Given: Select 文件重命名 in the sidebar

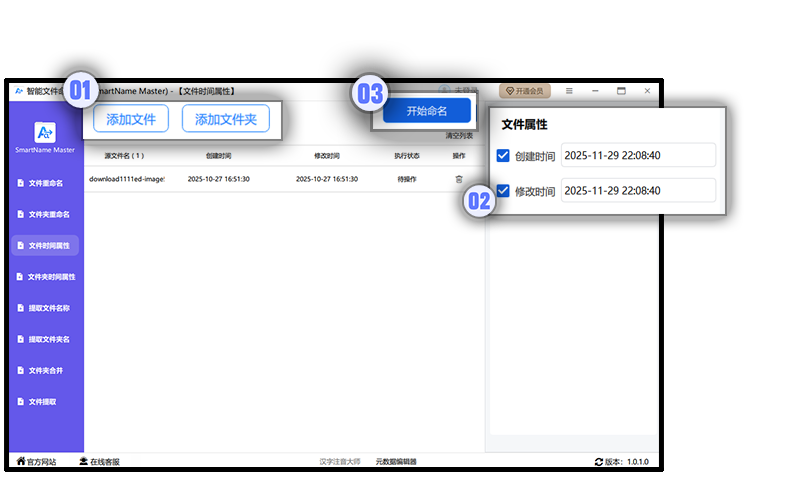Looking at the screenshot, I should point(45,183).
